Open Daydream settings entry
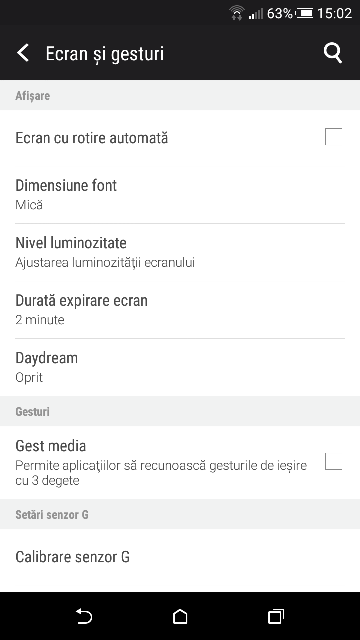The image size is (360, 640). pos(180,367)
